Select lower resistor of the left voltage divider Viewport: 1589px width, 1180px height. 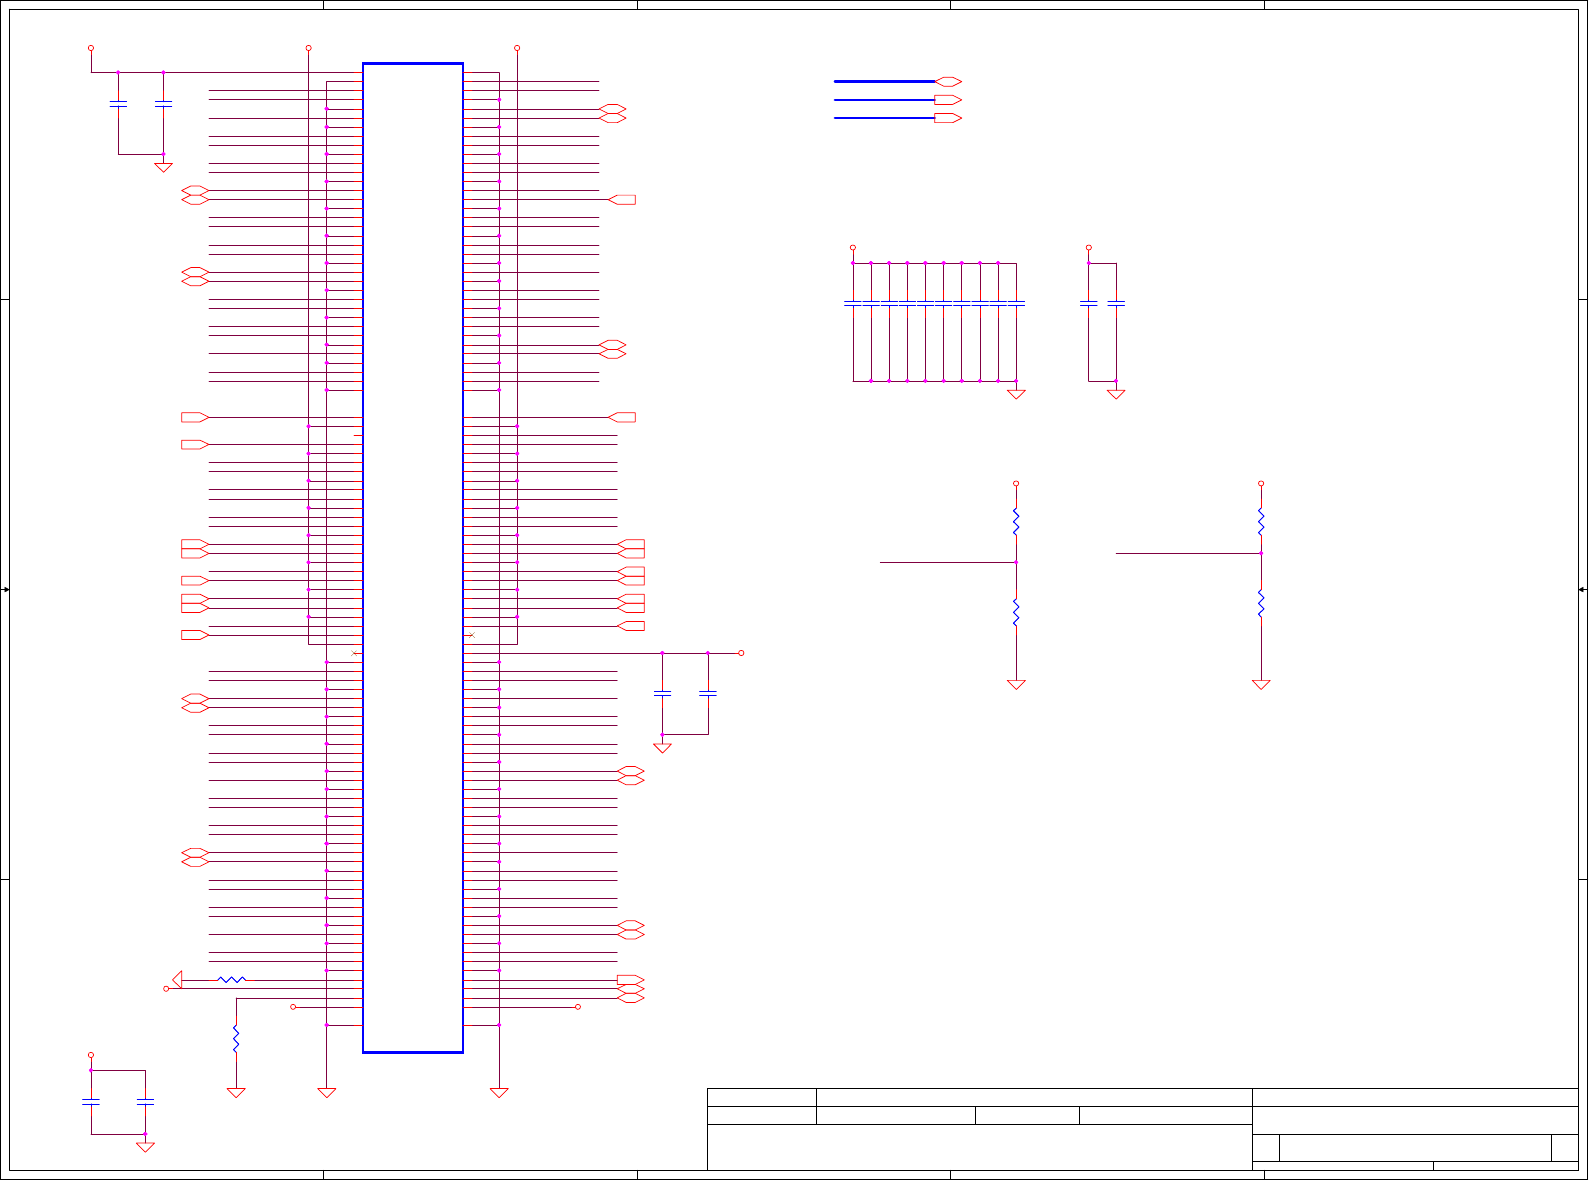(x=1016, y=613)
